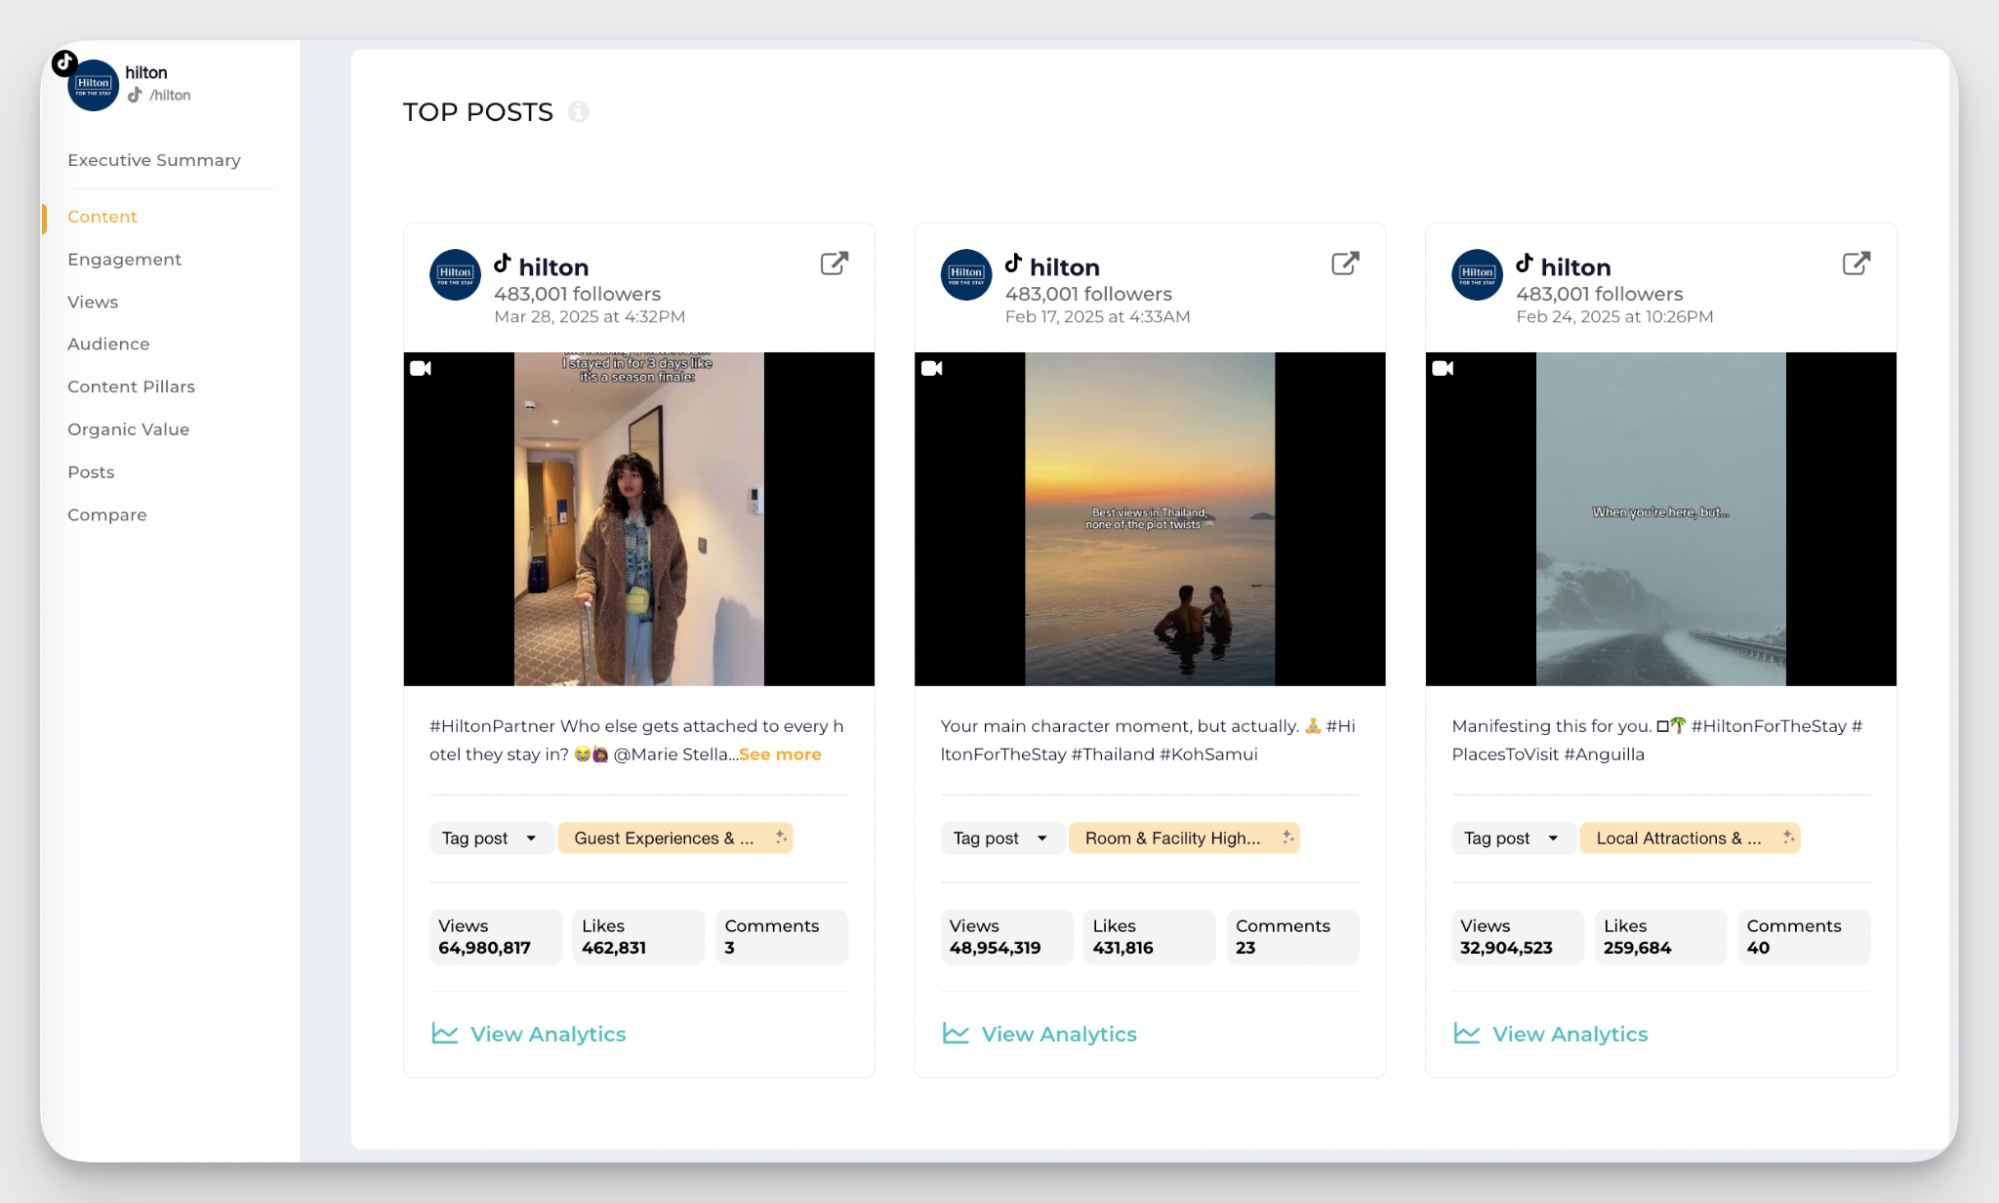Viewport: 1999px width, 1203px height.
Task: Click View Analytics under the Thailand post
Action: (x=1058, y=1033)
